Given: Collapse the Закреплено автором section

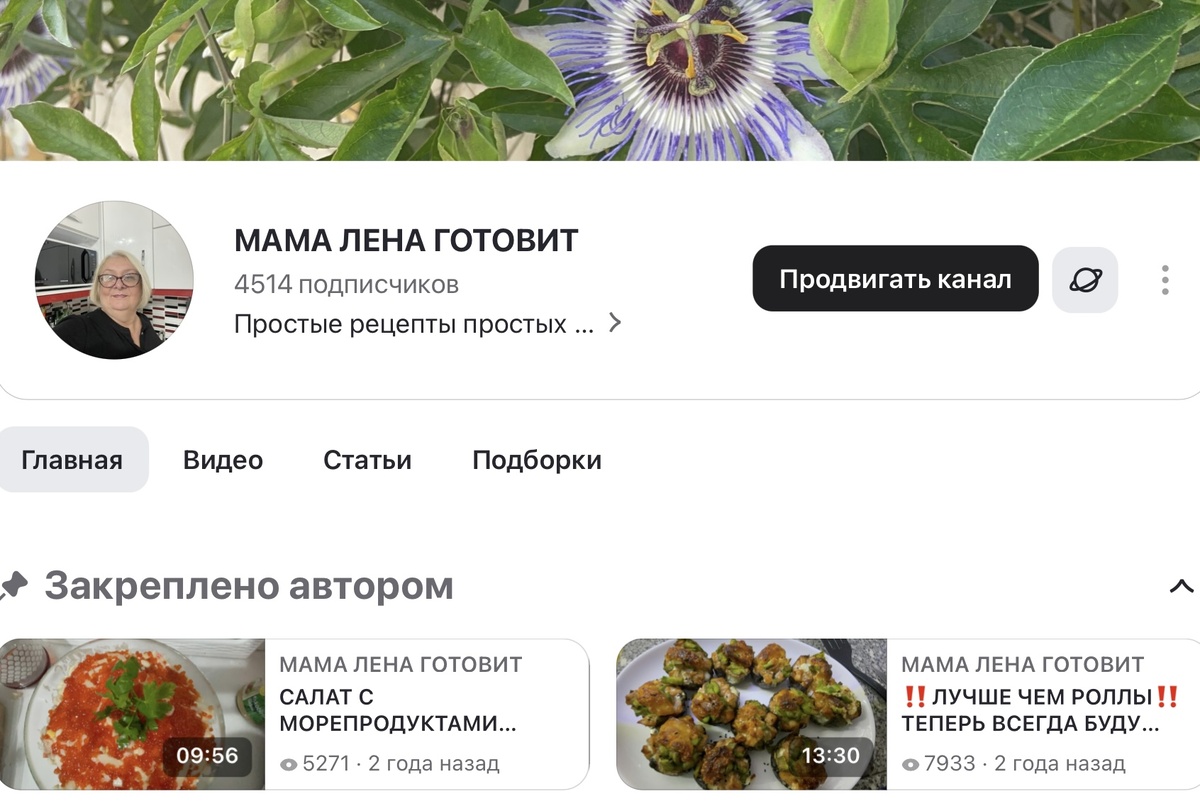Looking at the screenshot, I should click(x=1181, y=587).
